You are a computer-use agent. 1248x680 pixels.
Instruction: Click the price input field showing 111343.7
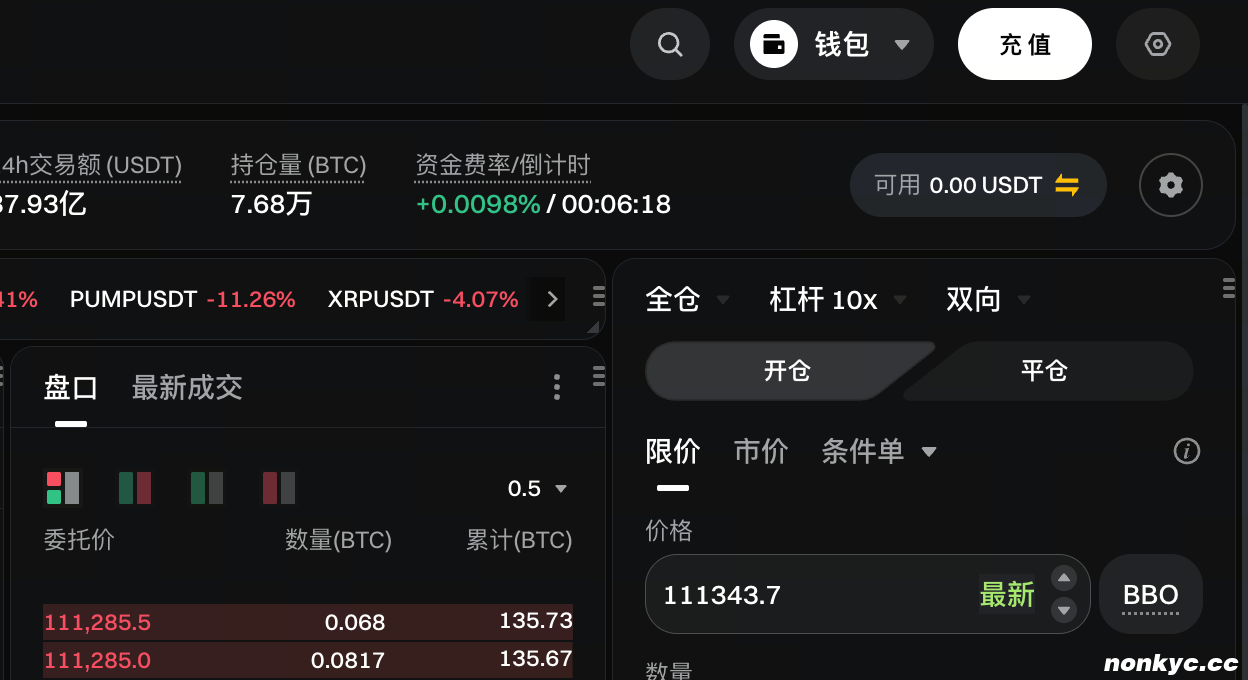800,595
